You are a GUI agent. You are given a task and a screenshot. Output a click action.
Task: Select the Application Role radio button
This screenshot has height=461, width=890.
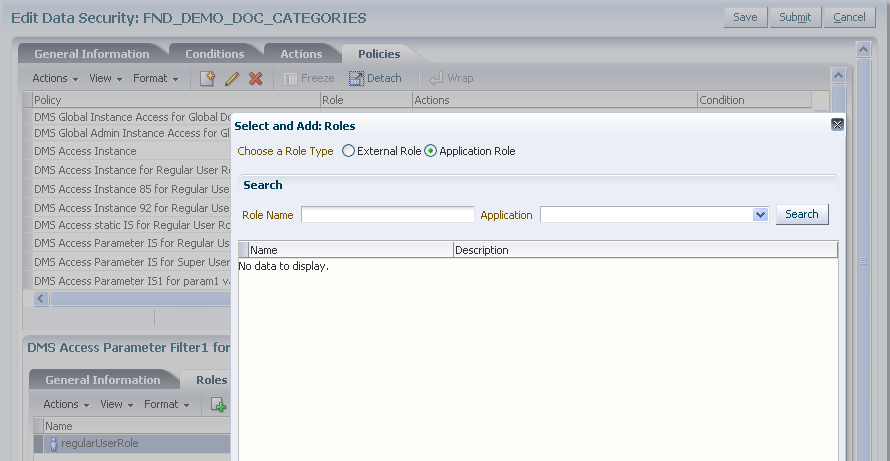click(431, 151)
